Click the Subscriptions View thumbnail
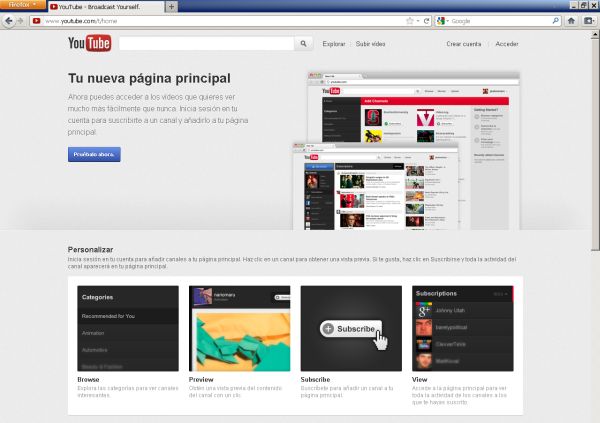This screenshot has width=600, height=423. 463,328
